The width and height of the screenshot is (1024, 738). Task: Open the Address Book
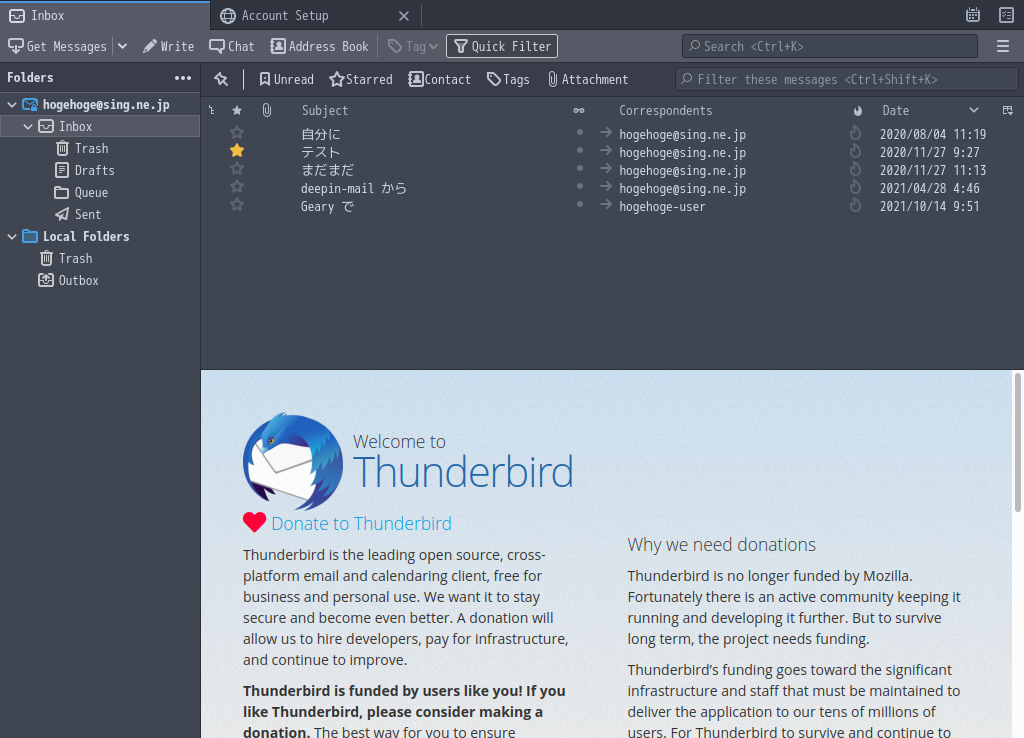pyautogui.click(x=319, y=46)
